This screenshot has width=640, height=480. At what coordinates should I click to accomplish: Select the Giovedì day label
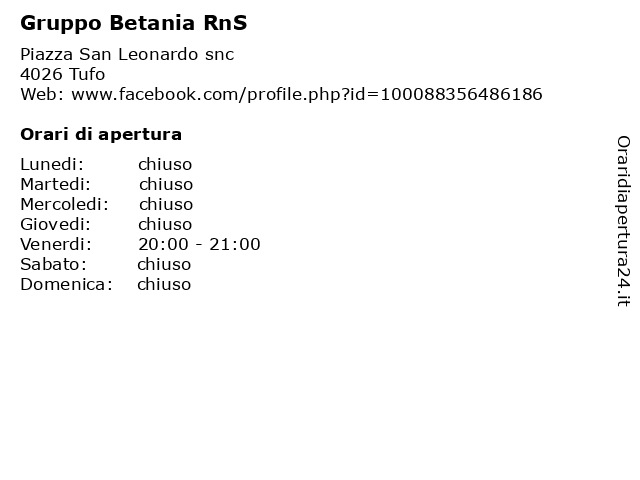pyautogui.click(x=56, y=224)
